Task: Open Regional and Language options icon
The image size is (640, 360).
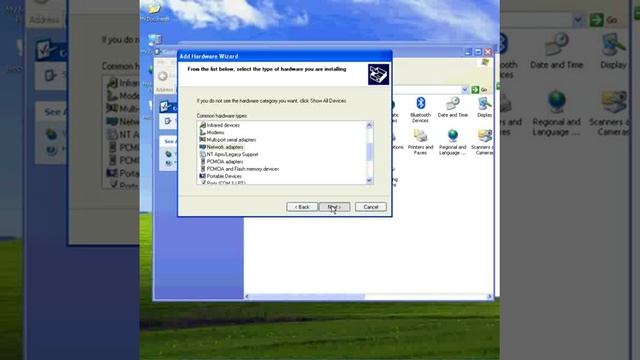Action: [453, 142]
